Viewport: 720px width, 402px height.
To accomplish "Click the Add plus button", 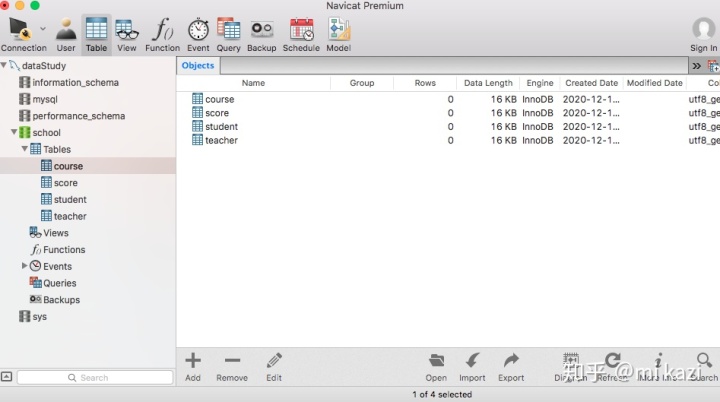I will click(x=193, y=367).
